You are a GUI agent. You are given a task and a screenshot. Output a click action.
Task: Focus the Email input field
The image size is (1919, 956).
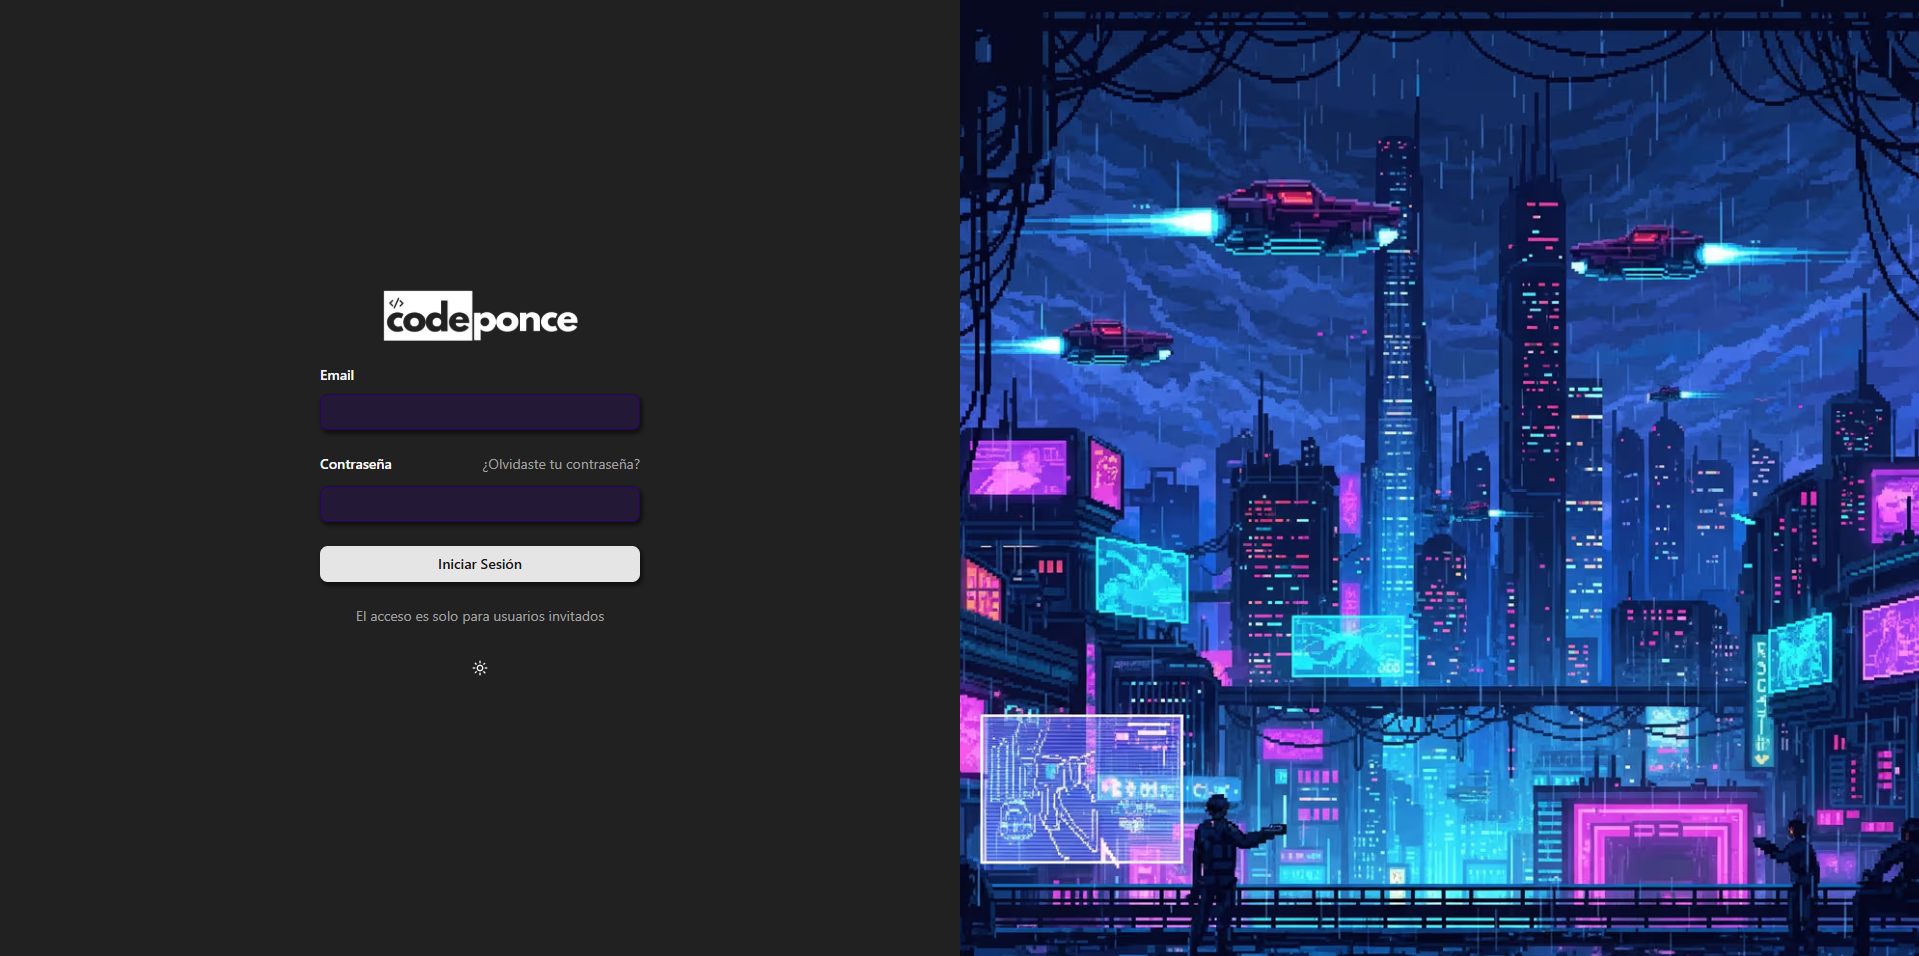point(480,412)
